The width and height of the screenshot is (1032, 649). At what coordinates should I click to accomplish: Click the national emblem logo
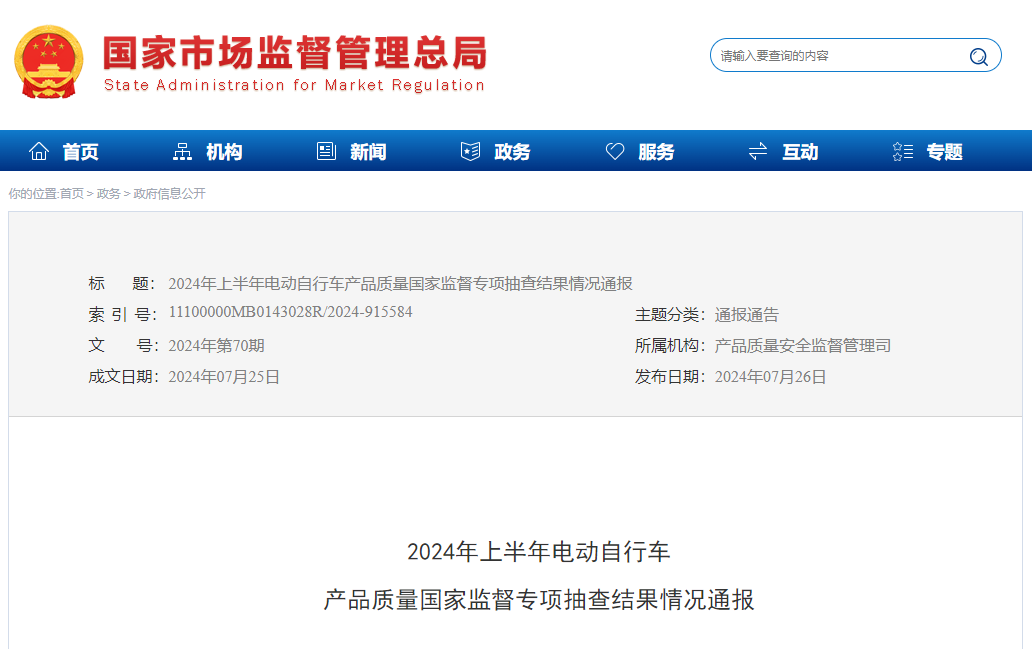point(48,62)
